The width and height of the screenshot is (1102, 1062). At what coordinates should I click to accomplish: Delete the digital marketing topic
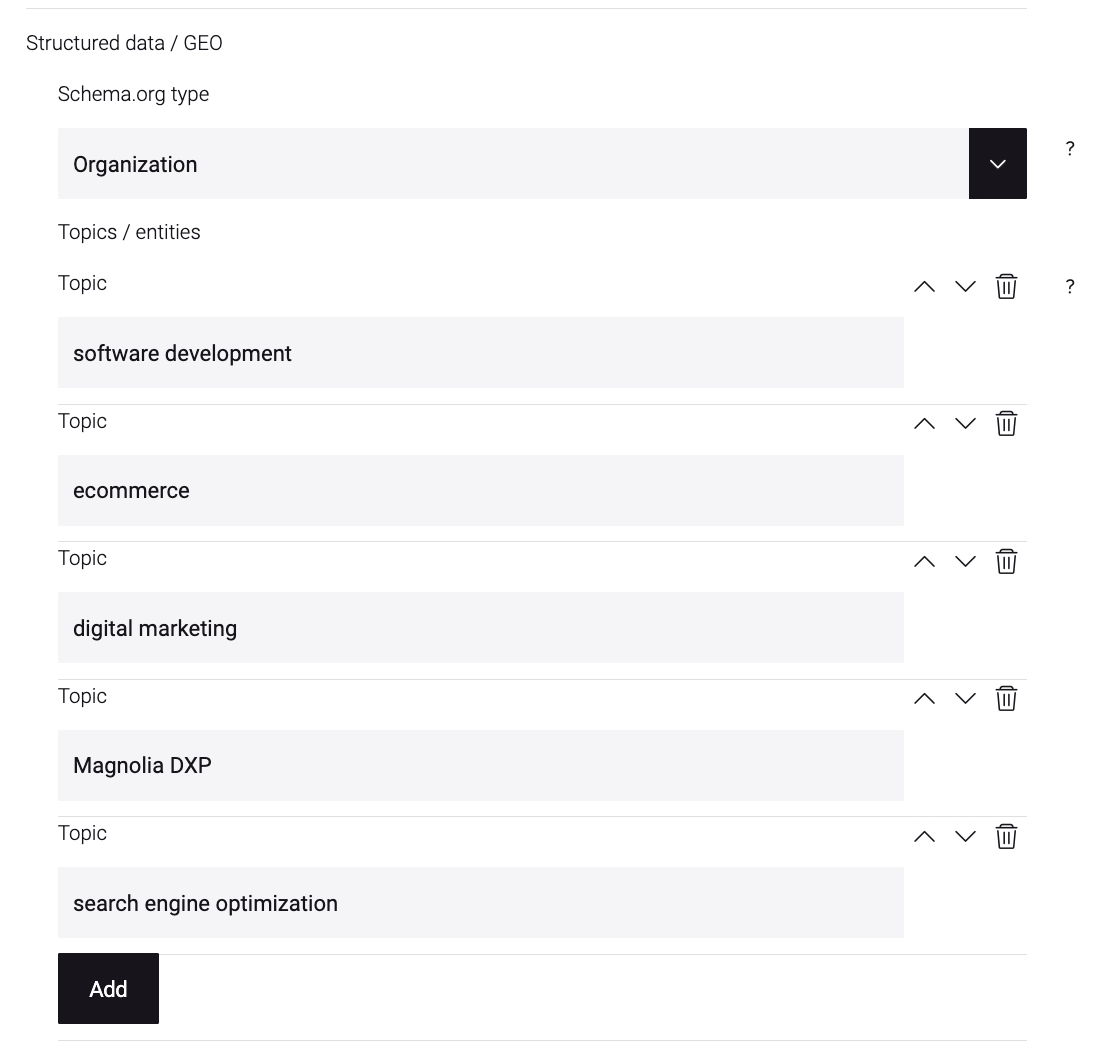[1006, 562]
